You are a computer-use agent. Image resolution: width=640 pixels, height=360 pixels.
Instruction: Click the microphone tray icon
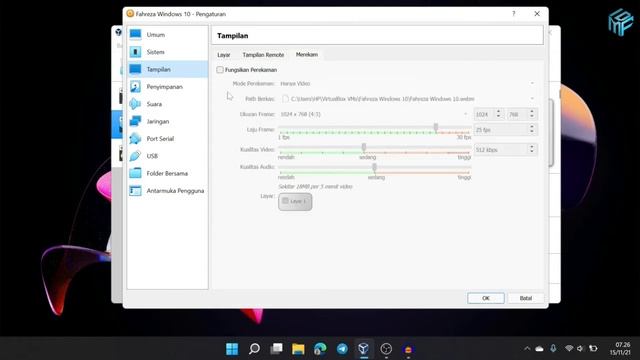point(553,348)
